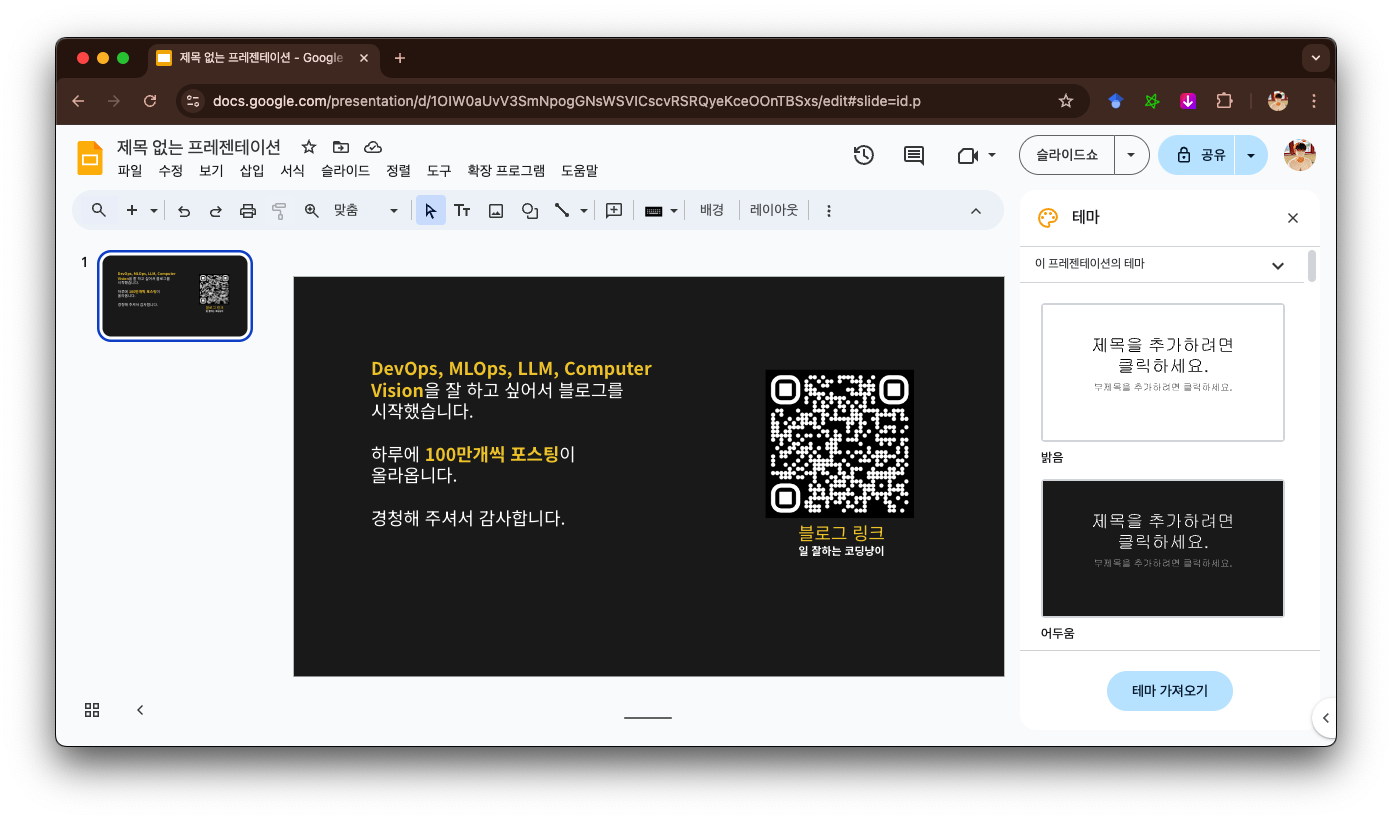
Task: Click the QR code image on slide
Action: (x=840, y=444)
